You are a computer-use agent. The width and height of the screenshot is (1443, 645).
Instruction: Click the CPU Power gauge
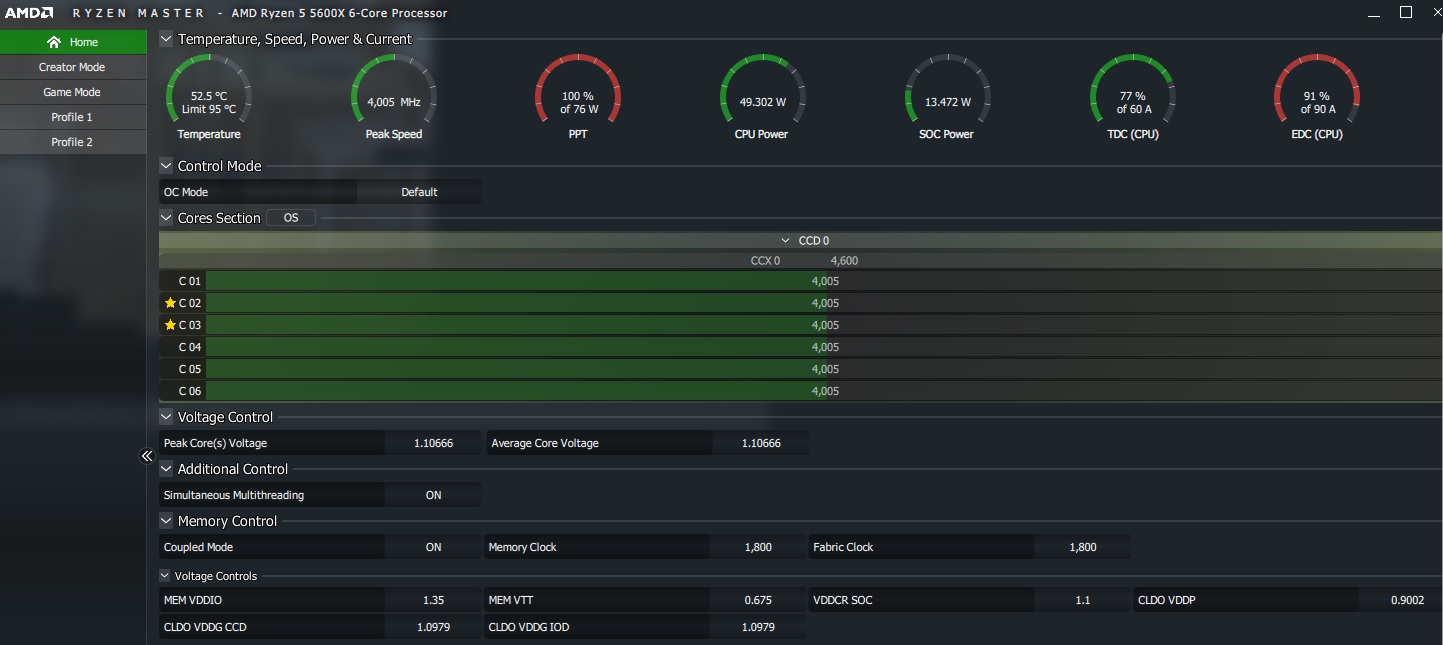pos(762,97)
